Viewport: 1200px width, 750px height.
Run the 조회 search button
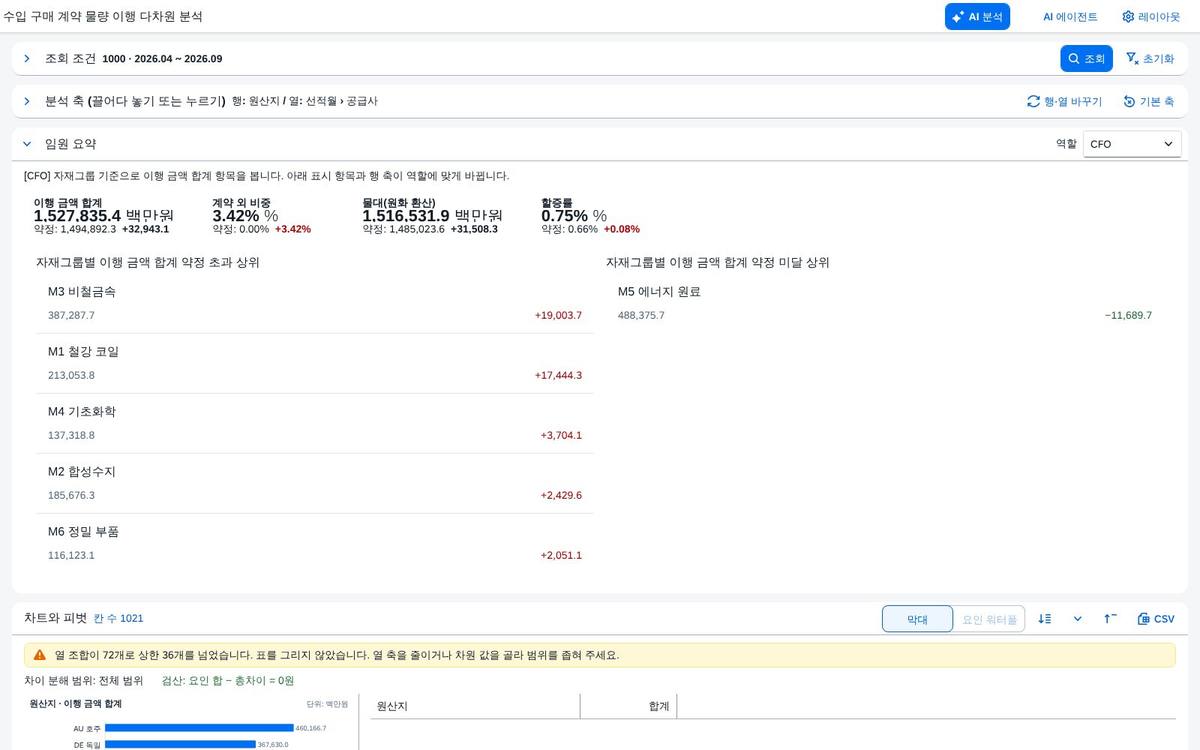point(1086,59)
